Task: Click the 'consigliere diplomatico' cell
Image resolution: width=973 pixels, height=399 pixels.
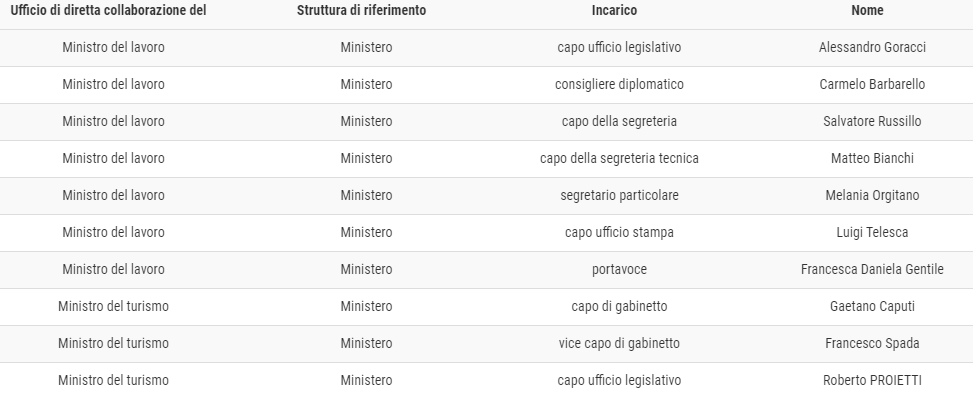Action: 619,84
